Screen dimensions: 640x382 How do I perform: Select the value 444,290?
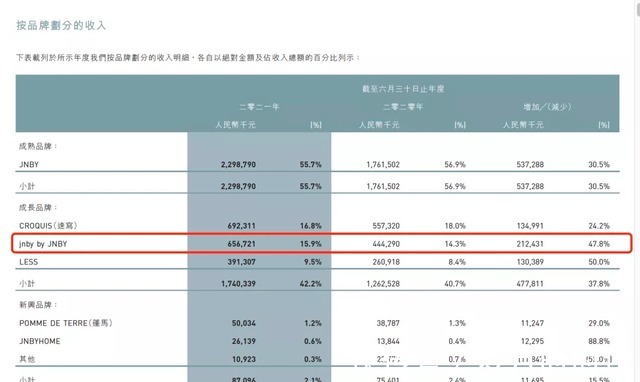(x=386, y=244)
